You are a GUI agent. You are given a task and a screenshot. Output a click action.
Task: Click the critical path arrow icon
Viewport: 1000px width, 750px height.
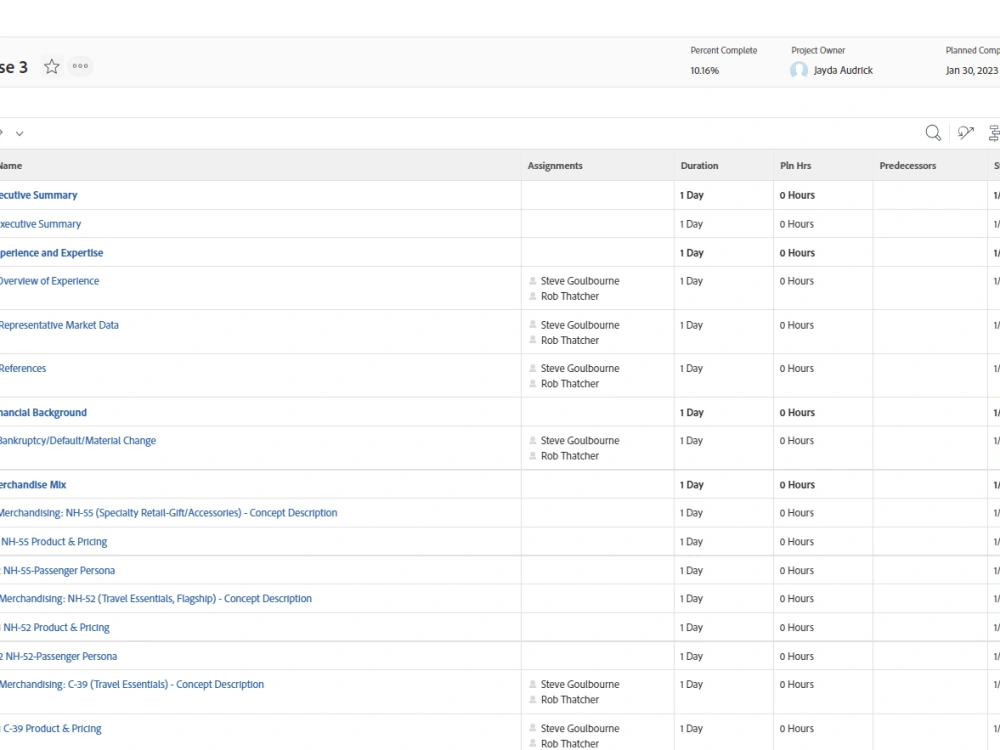click(966, 133)
